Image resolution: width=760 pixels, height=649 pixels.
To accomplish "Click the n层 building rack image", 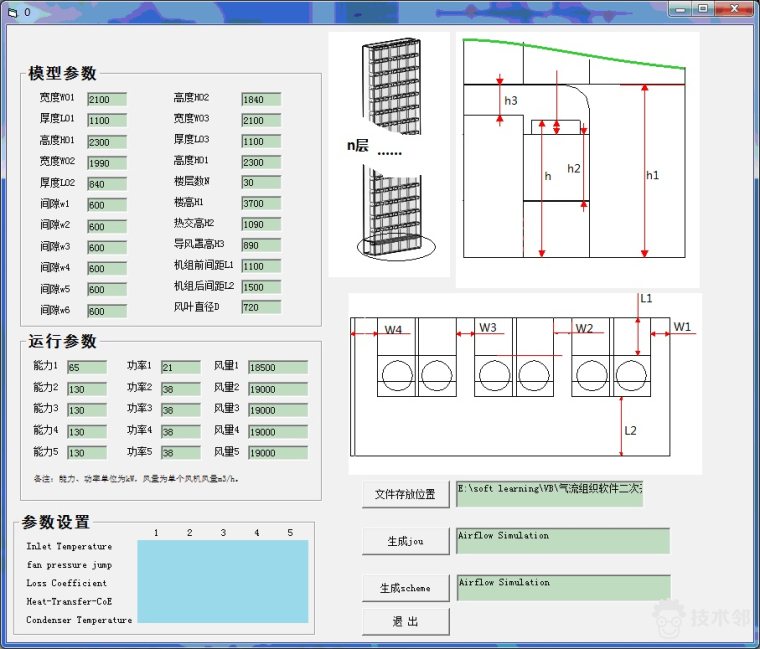I will point(389,155).
